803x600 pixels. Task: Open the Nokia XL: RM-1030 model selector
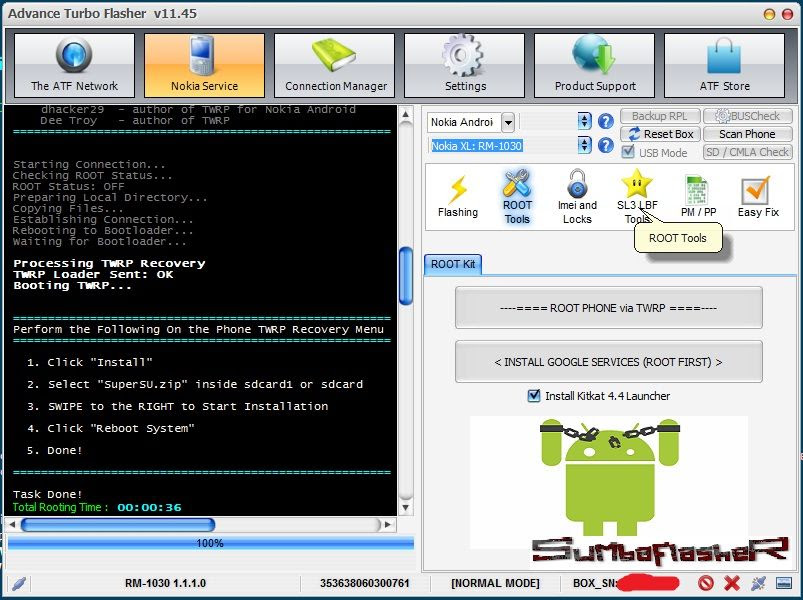click(x=584, y=145)
